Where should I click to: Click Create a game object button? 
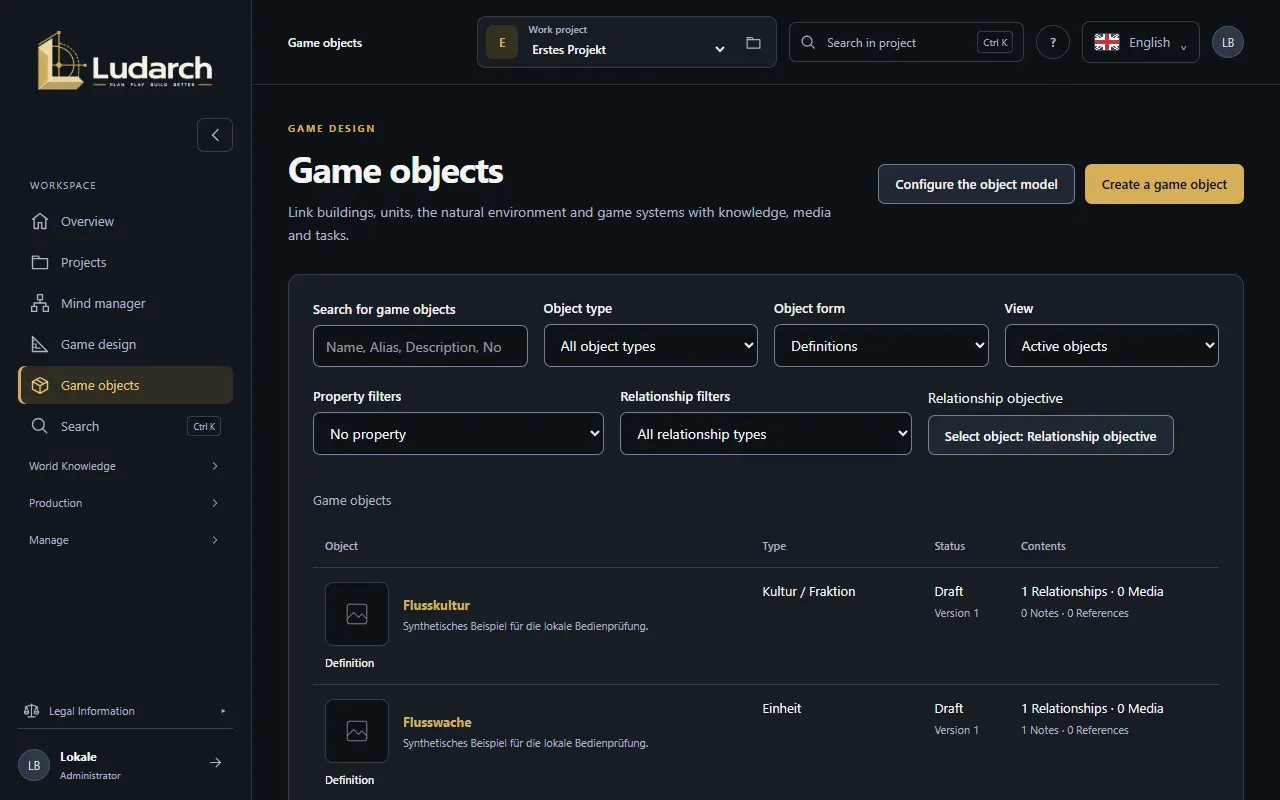pyautogui.click(x=1164, y=184)
